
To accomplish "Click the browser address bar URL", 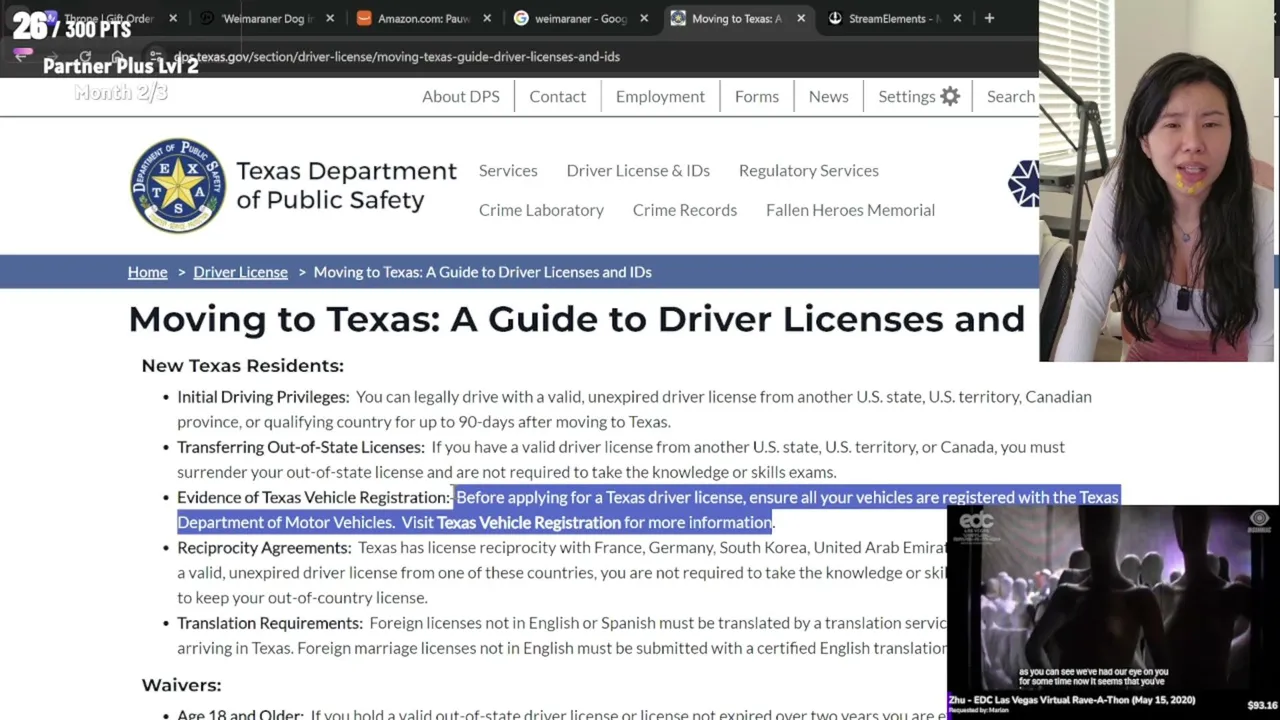I will 397,57.
